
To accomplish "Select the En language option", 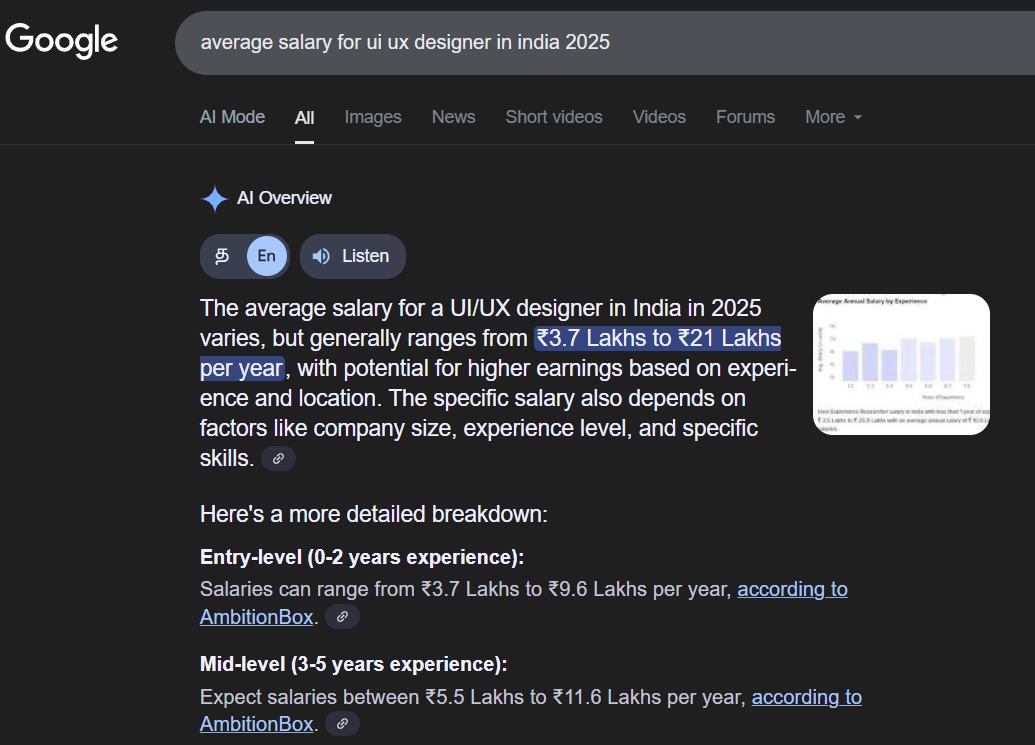I will 266,256.
